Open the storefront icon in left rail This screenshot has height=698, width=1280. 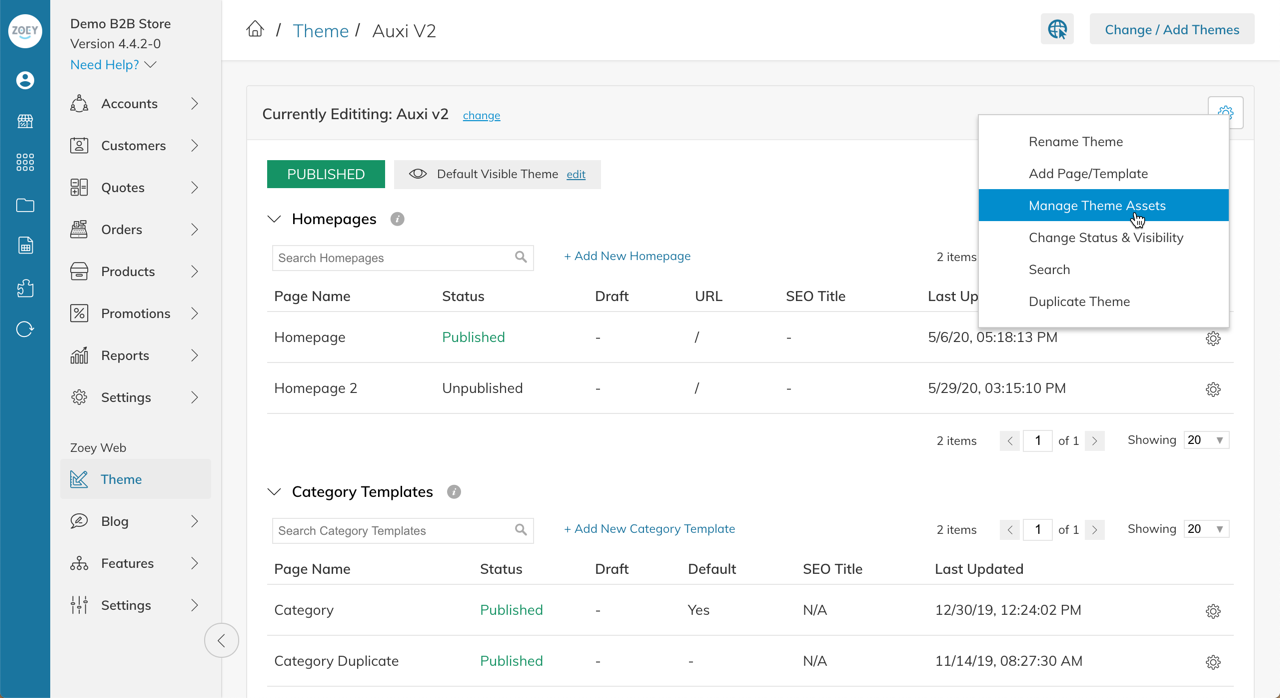tap(25, 121)
